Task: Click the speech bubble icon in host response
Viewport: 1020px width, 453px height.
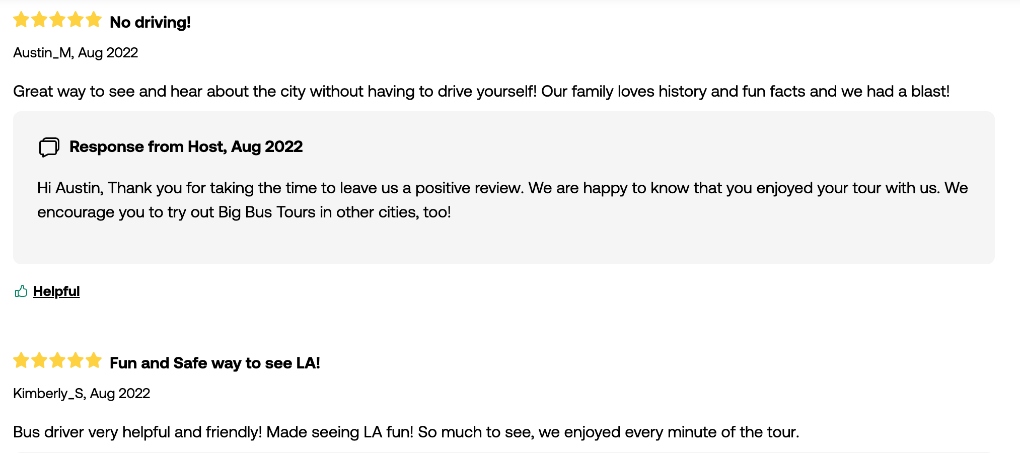Action: click(49, 147)
